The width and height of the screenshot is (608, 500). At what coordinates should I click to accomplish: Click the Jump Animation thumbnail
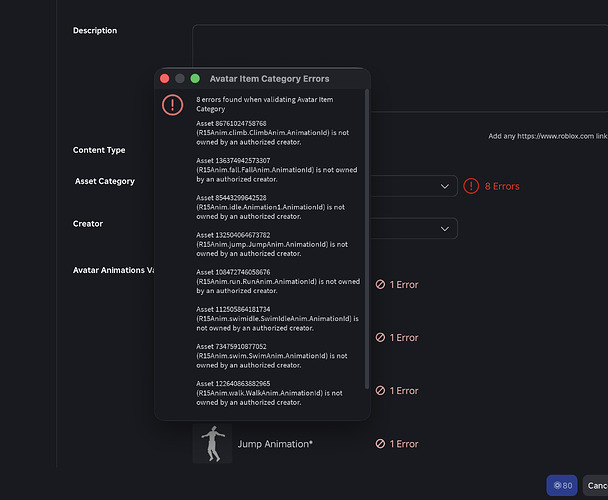point(212,444)
